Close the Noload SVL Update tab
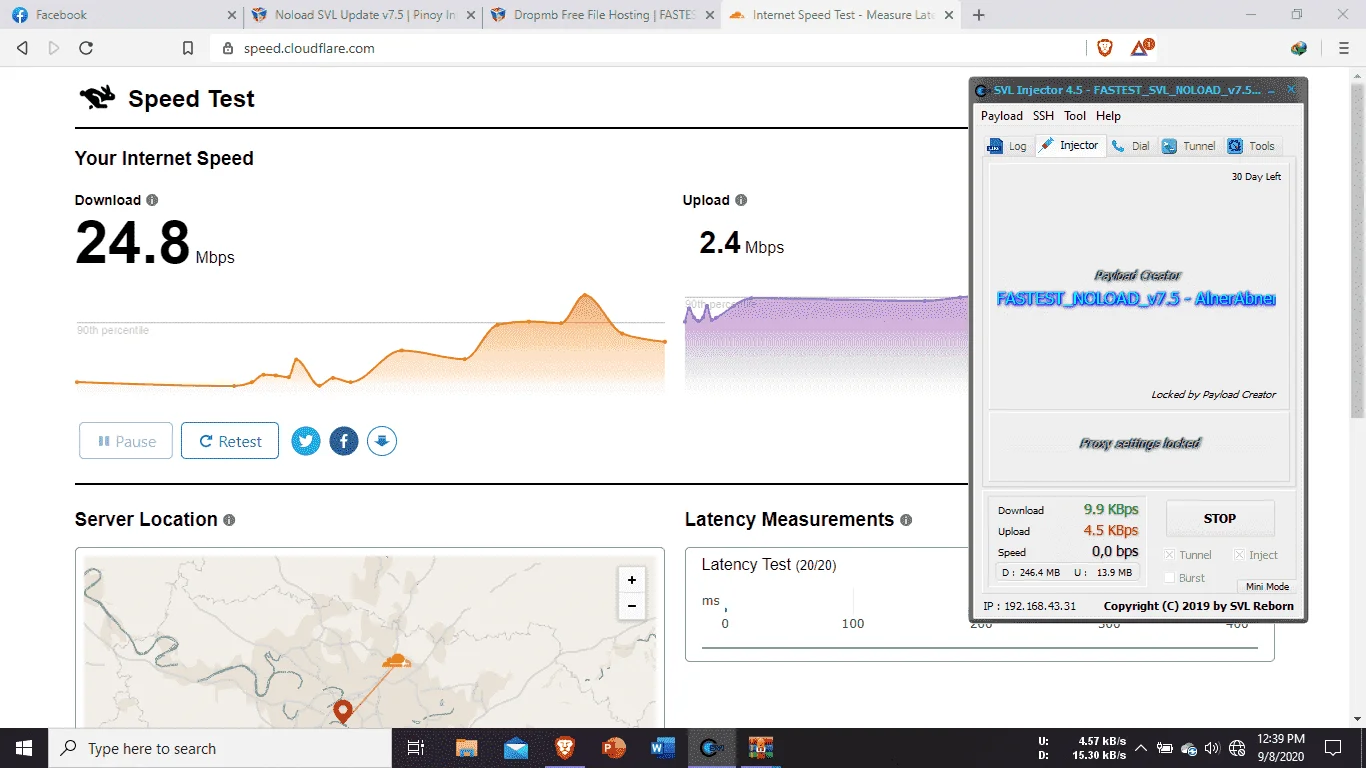This screenshot has width=1366, height=768. coord(471,15)
